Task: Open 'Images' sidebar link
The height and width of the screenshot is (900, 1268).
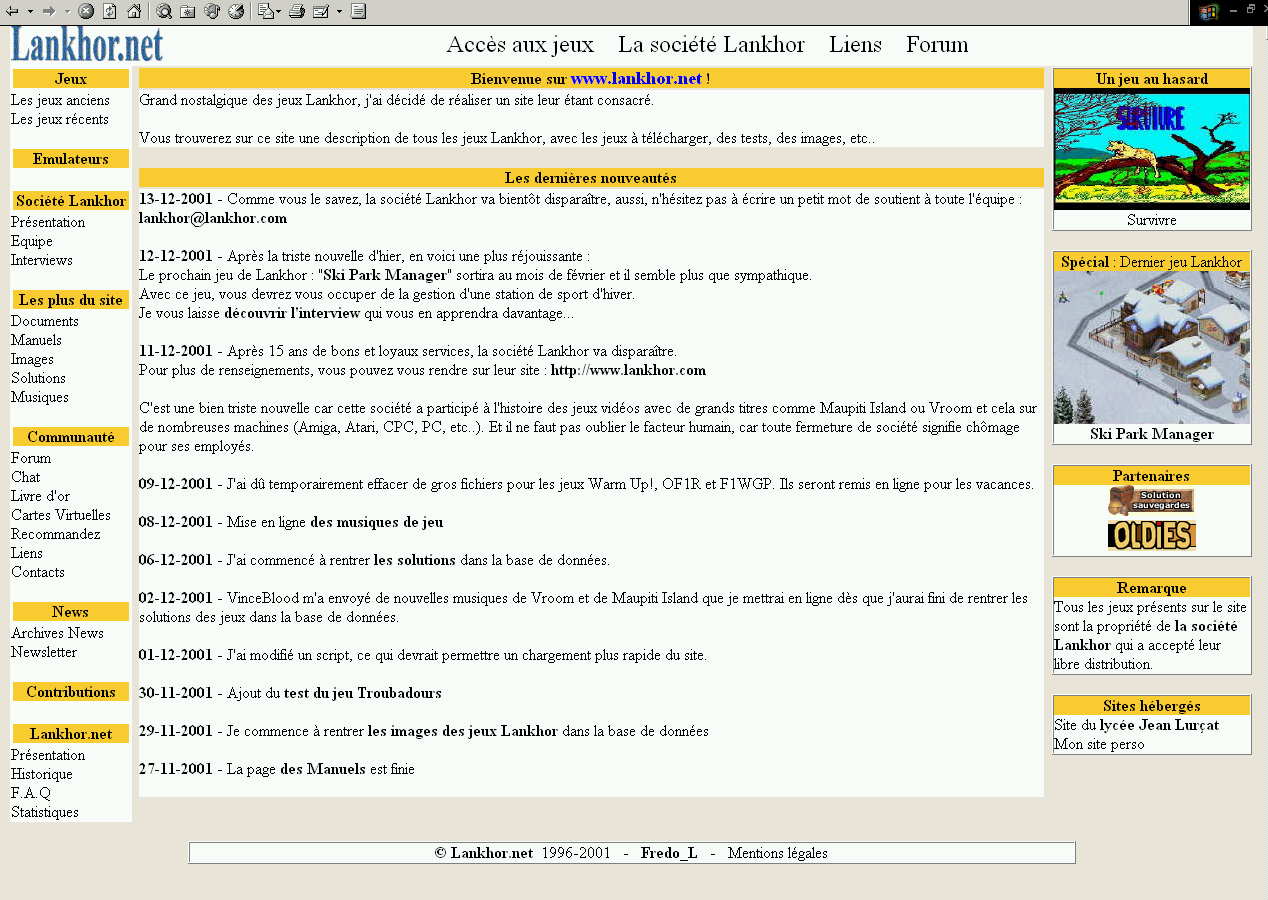Action: click(32, 359)
